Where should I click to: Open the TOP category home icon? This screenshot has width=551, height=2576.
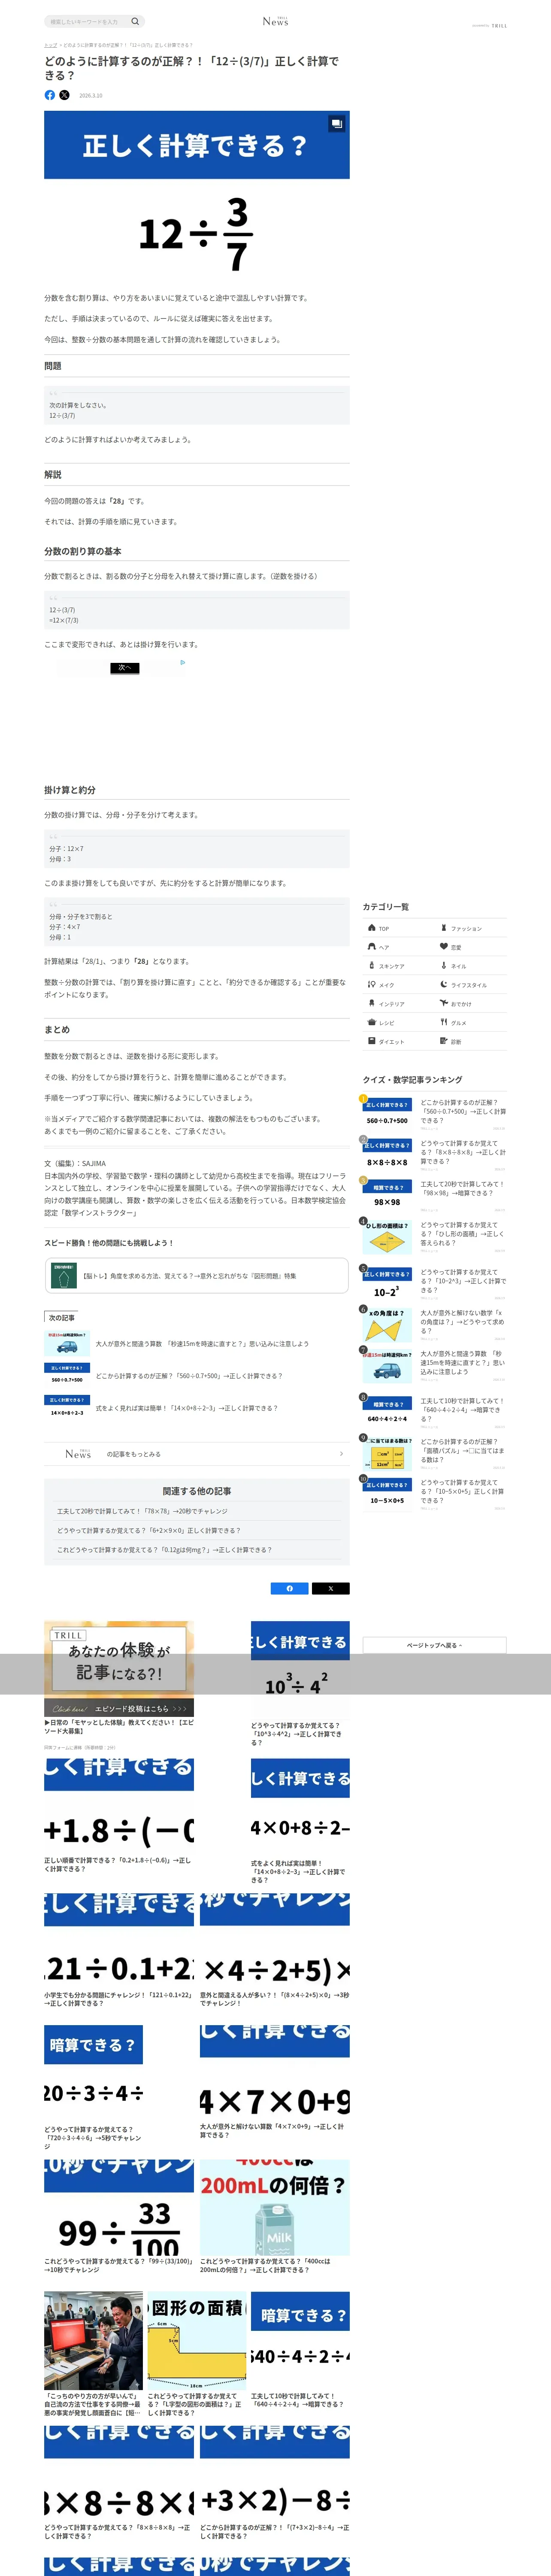(x=372, y=927)
